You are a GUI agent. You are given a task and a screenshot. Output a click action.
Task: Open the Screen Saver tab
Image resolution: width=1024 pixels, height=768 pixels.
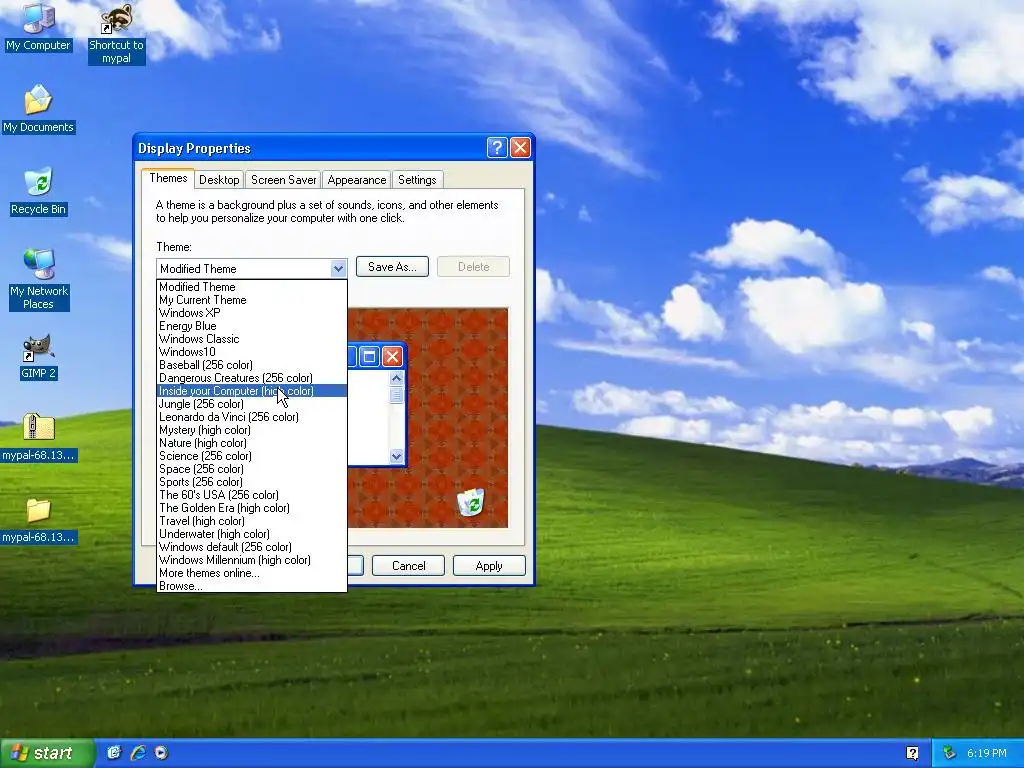pos(283,180)
